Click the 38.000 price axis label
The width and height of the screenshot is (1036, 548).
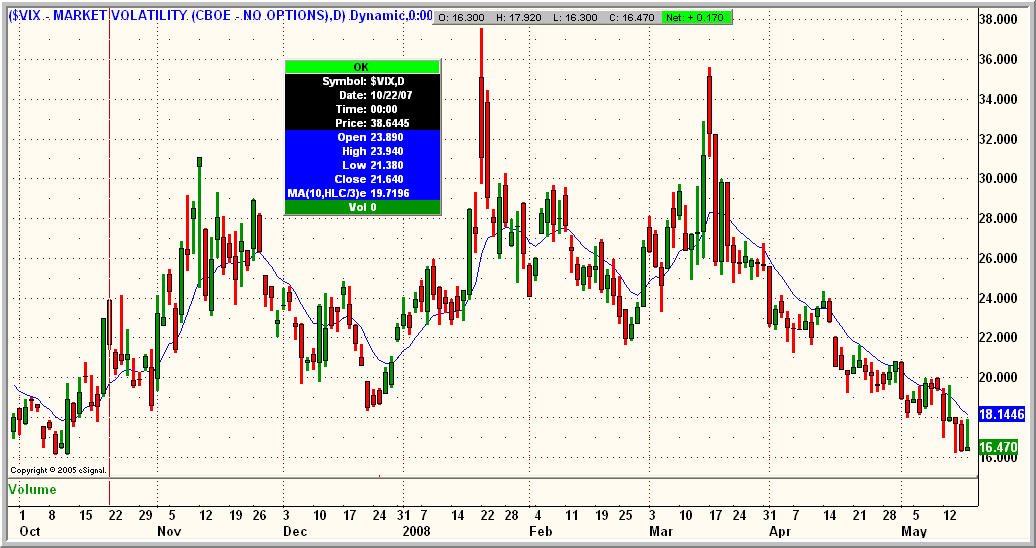pos(998,20)
